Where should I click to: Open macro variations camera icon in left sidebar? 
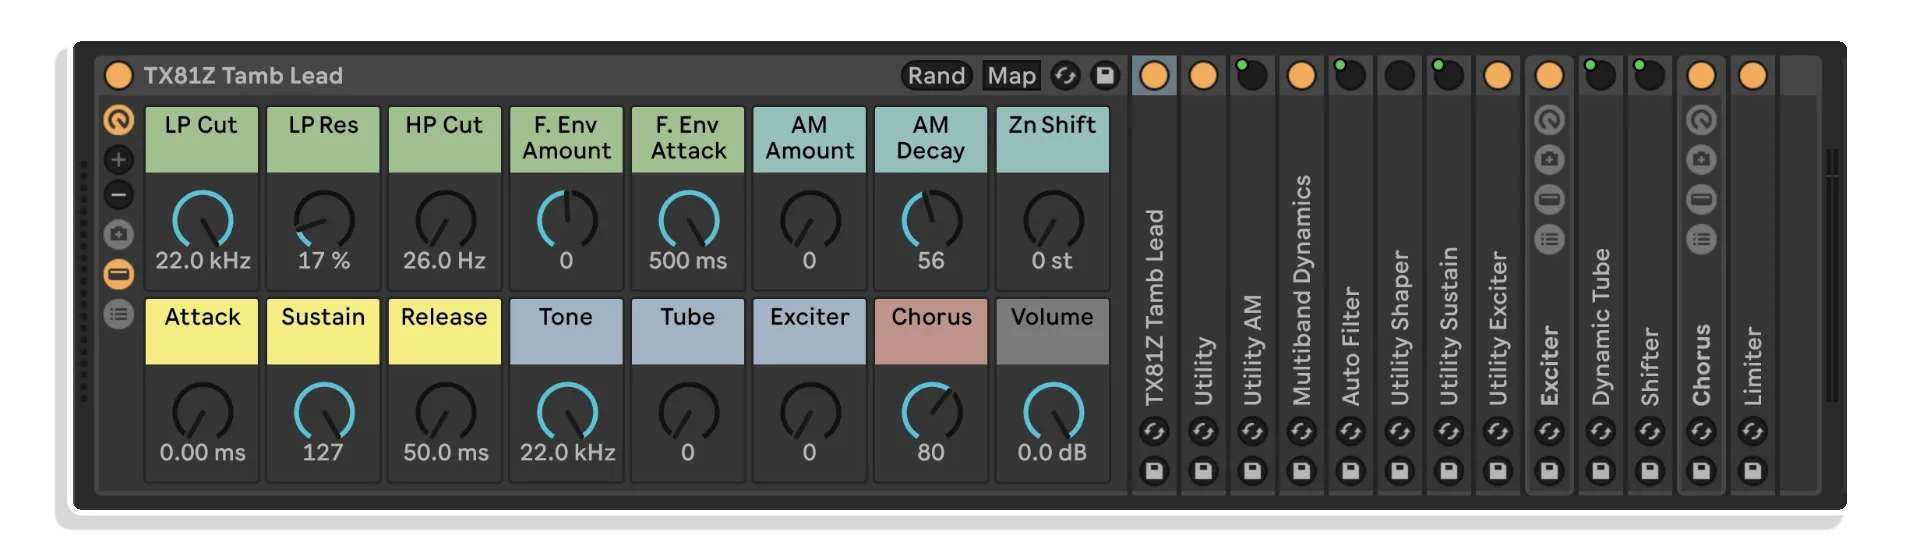tap(118, 234)
